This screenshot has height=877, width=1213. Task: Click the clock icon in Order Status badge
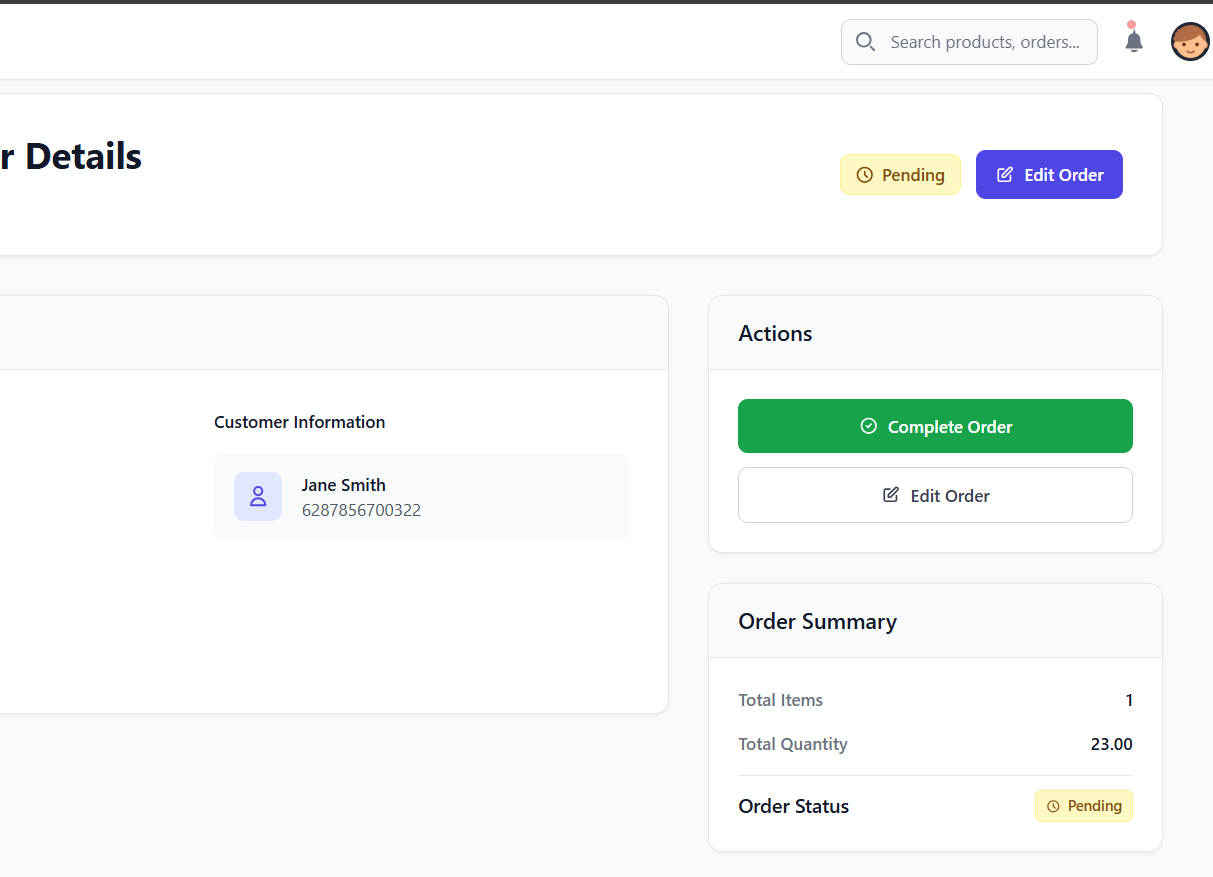tap(1053, 806)
